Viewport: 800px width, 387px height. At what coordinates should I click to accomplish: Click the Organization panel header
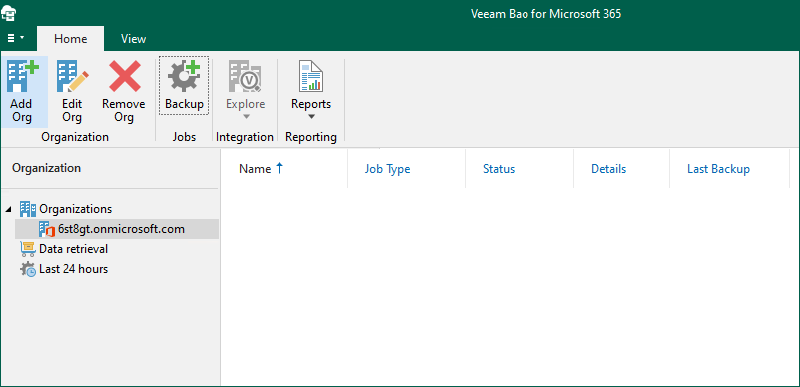click(46, 168)
